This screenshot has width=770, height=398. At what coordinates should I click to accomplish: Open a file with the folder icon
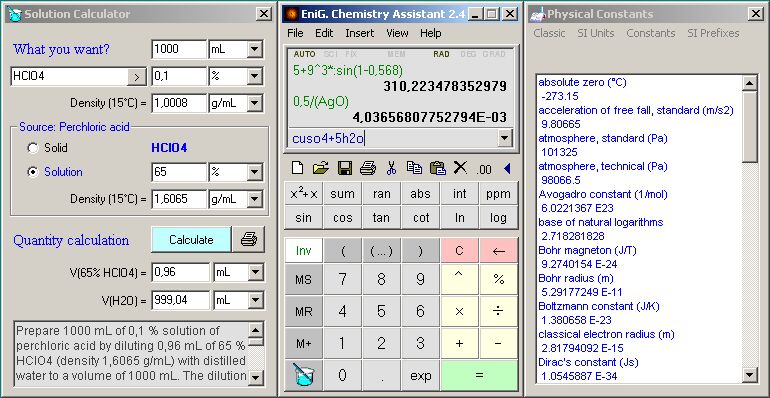pyautogui.click(x=321, y=169)
